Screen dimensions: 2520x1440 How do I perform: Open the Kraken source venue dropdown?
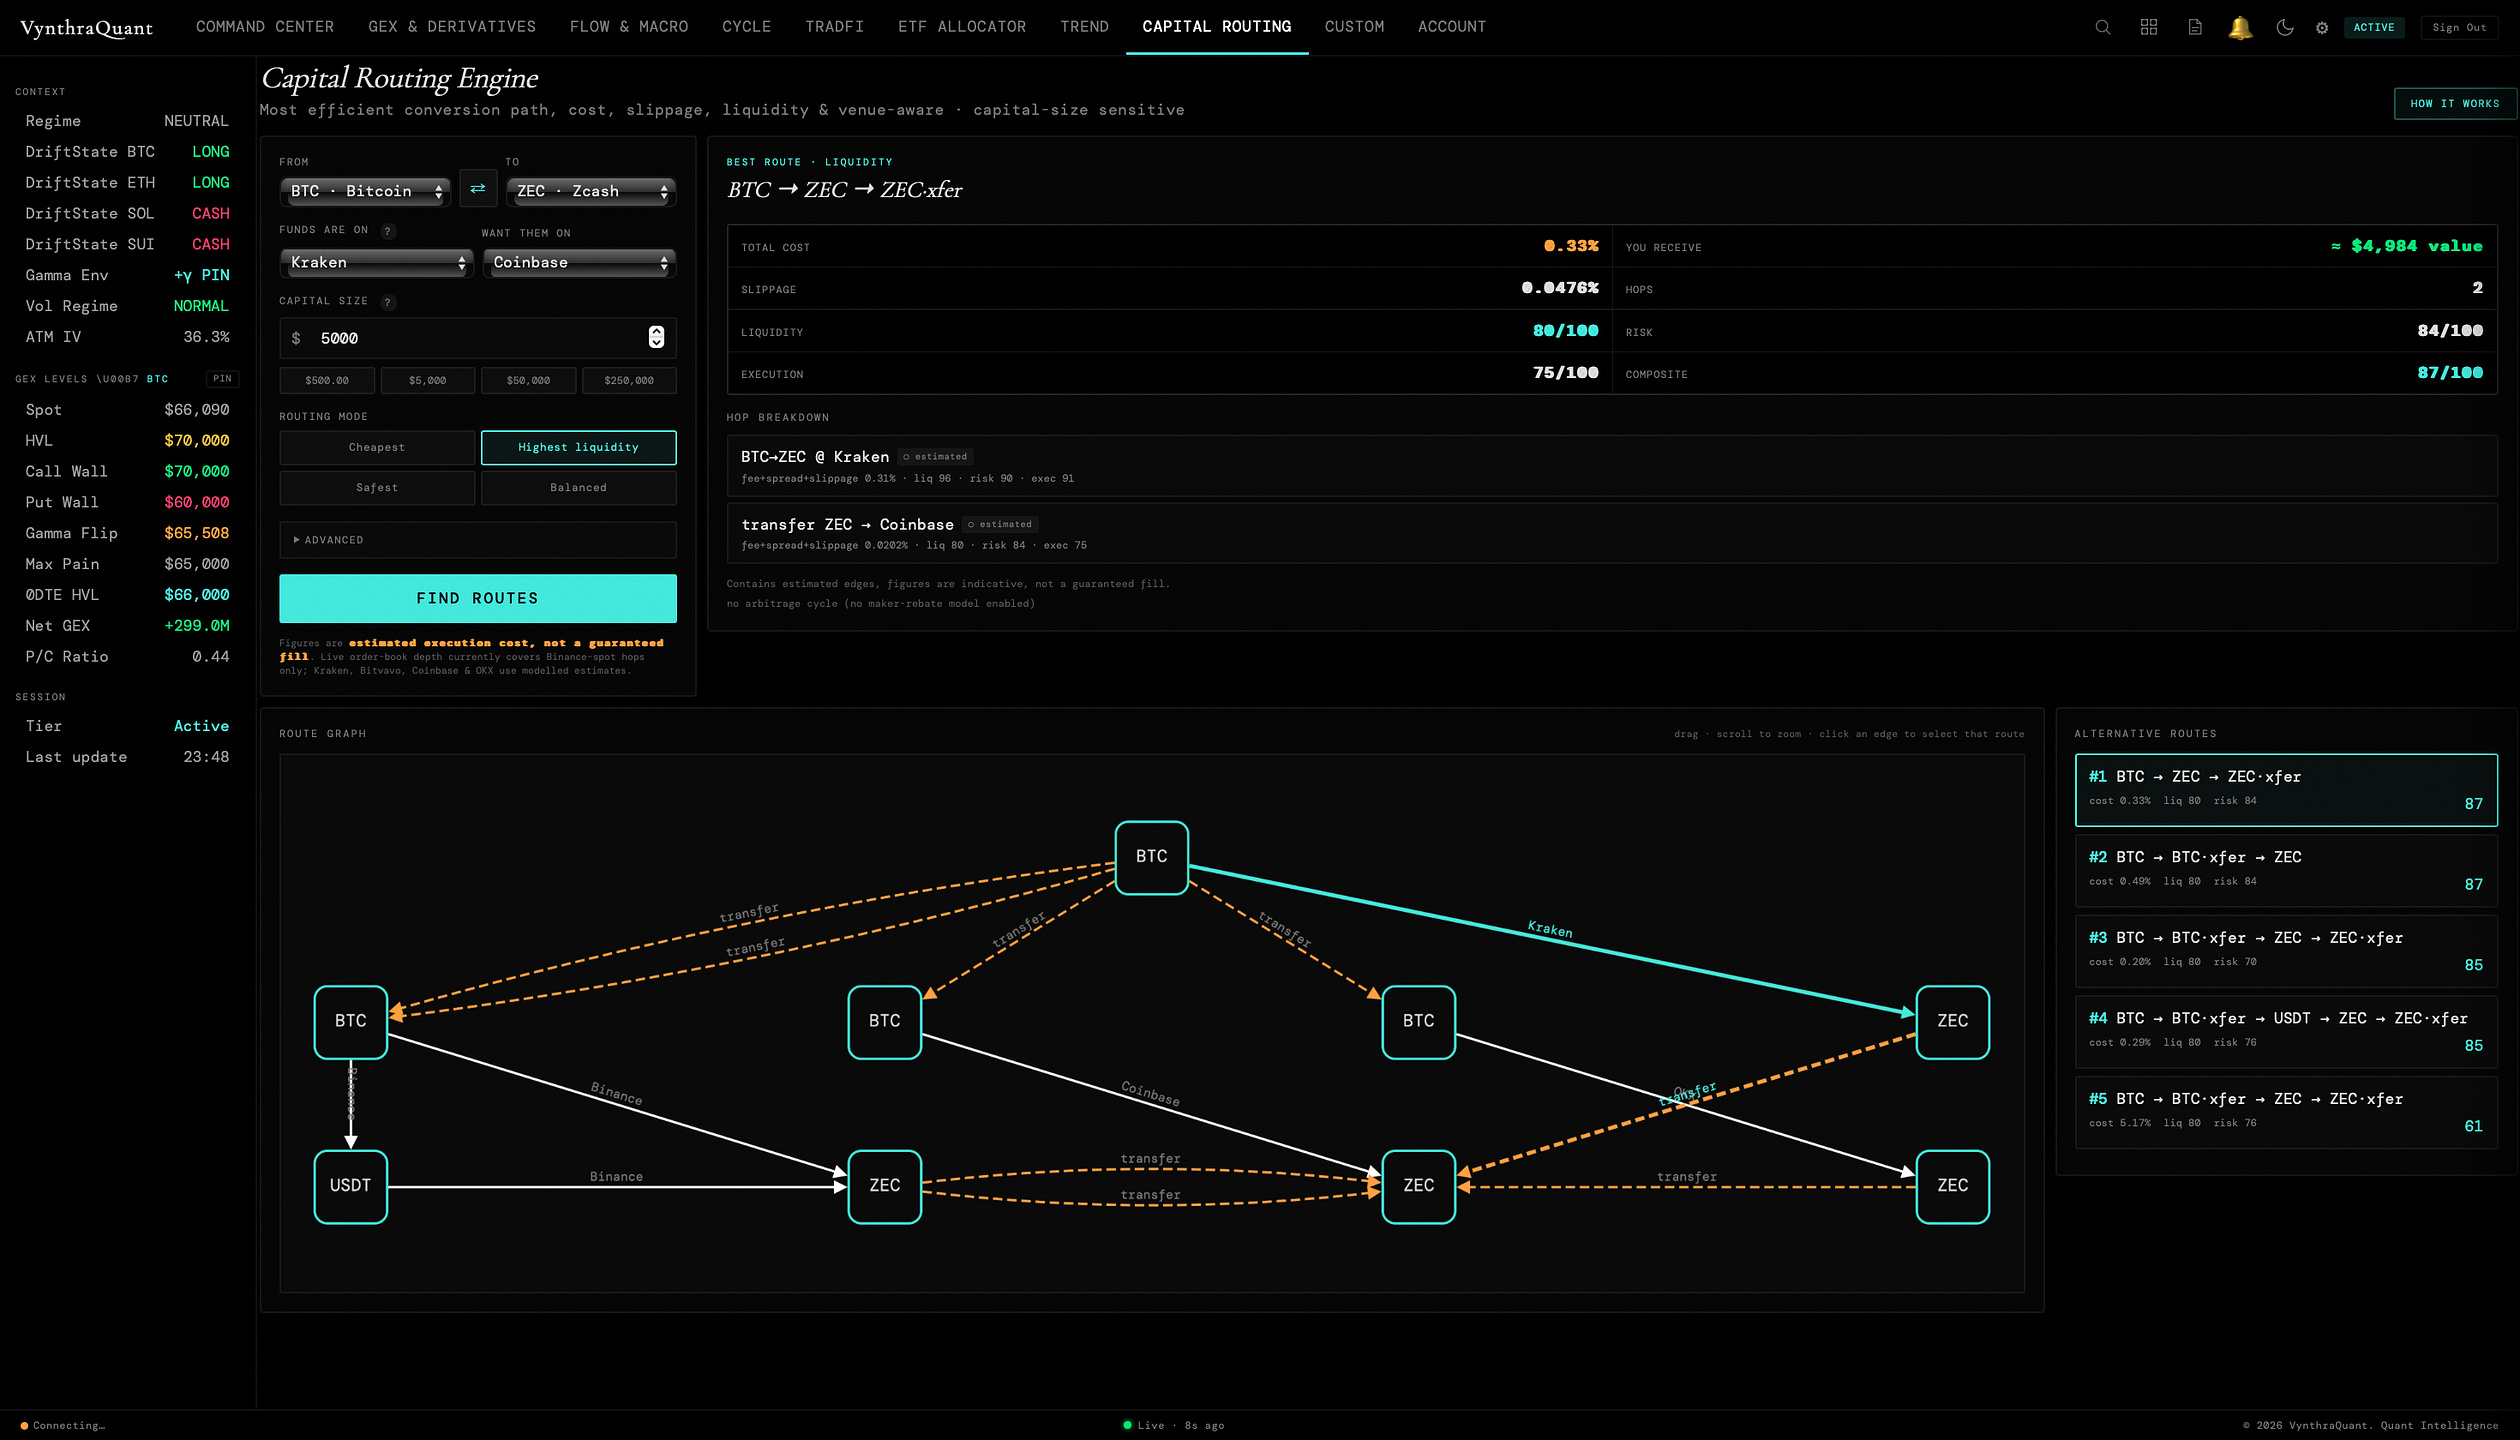(x=376, y=262)
